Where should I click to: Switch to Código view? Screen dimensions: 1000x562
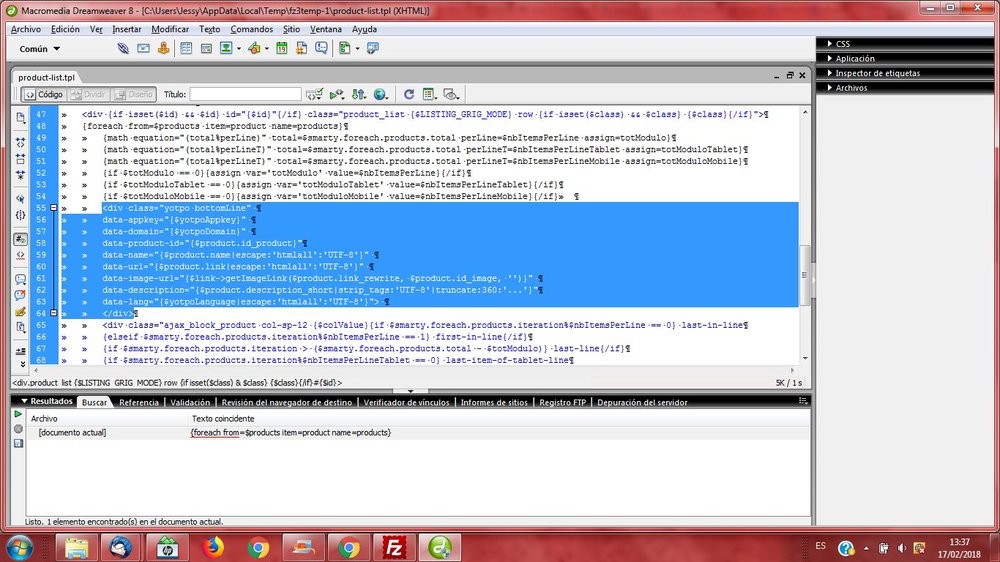pos(43,94)
